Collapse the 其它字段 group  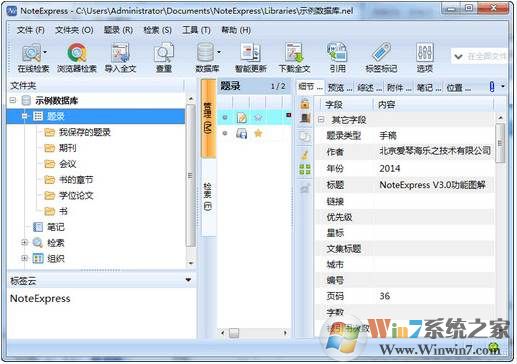[321, 119]
